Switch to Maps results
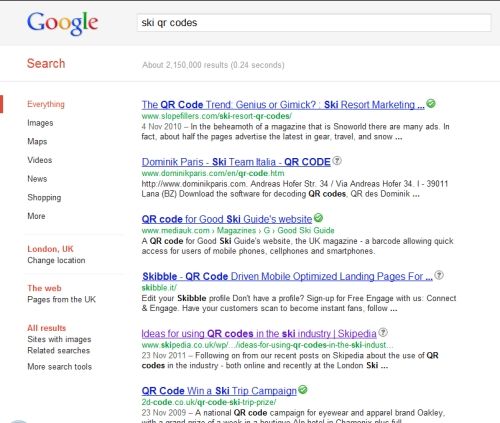 [37, 142]
